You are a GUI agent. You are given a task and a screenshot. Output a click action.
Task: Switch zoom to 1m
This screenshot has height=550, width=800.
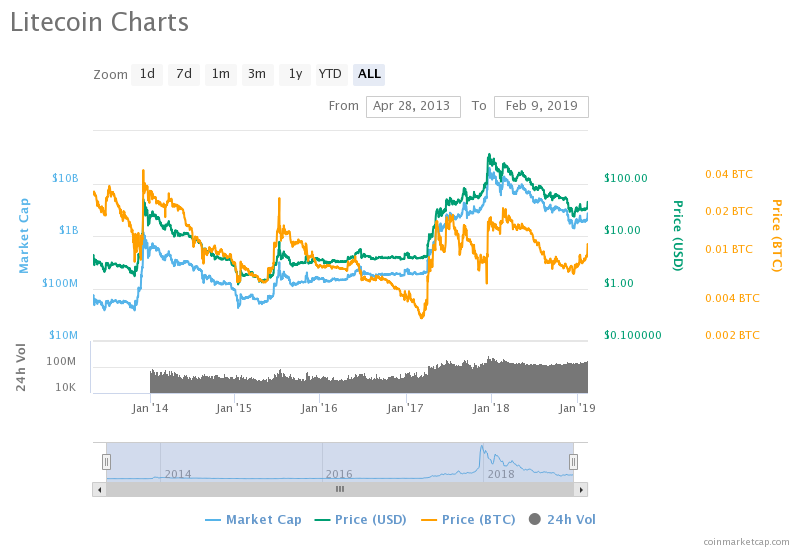point(220,74)
